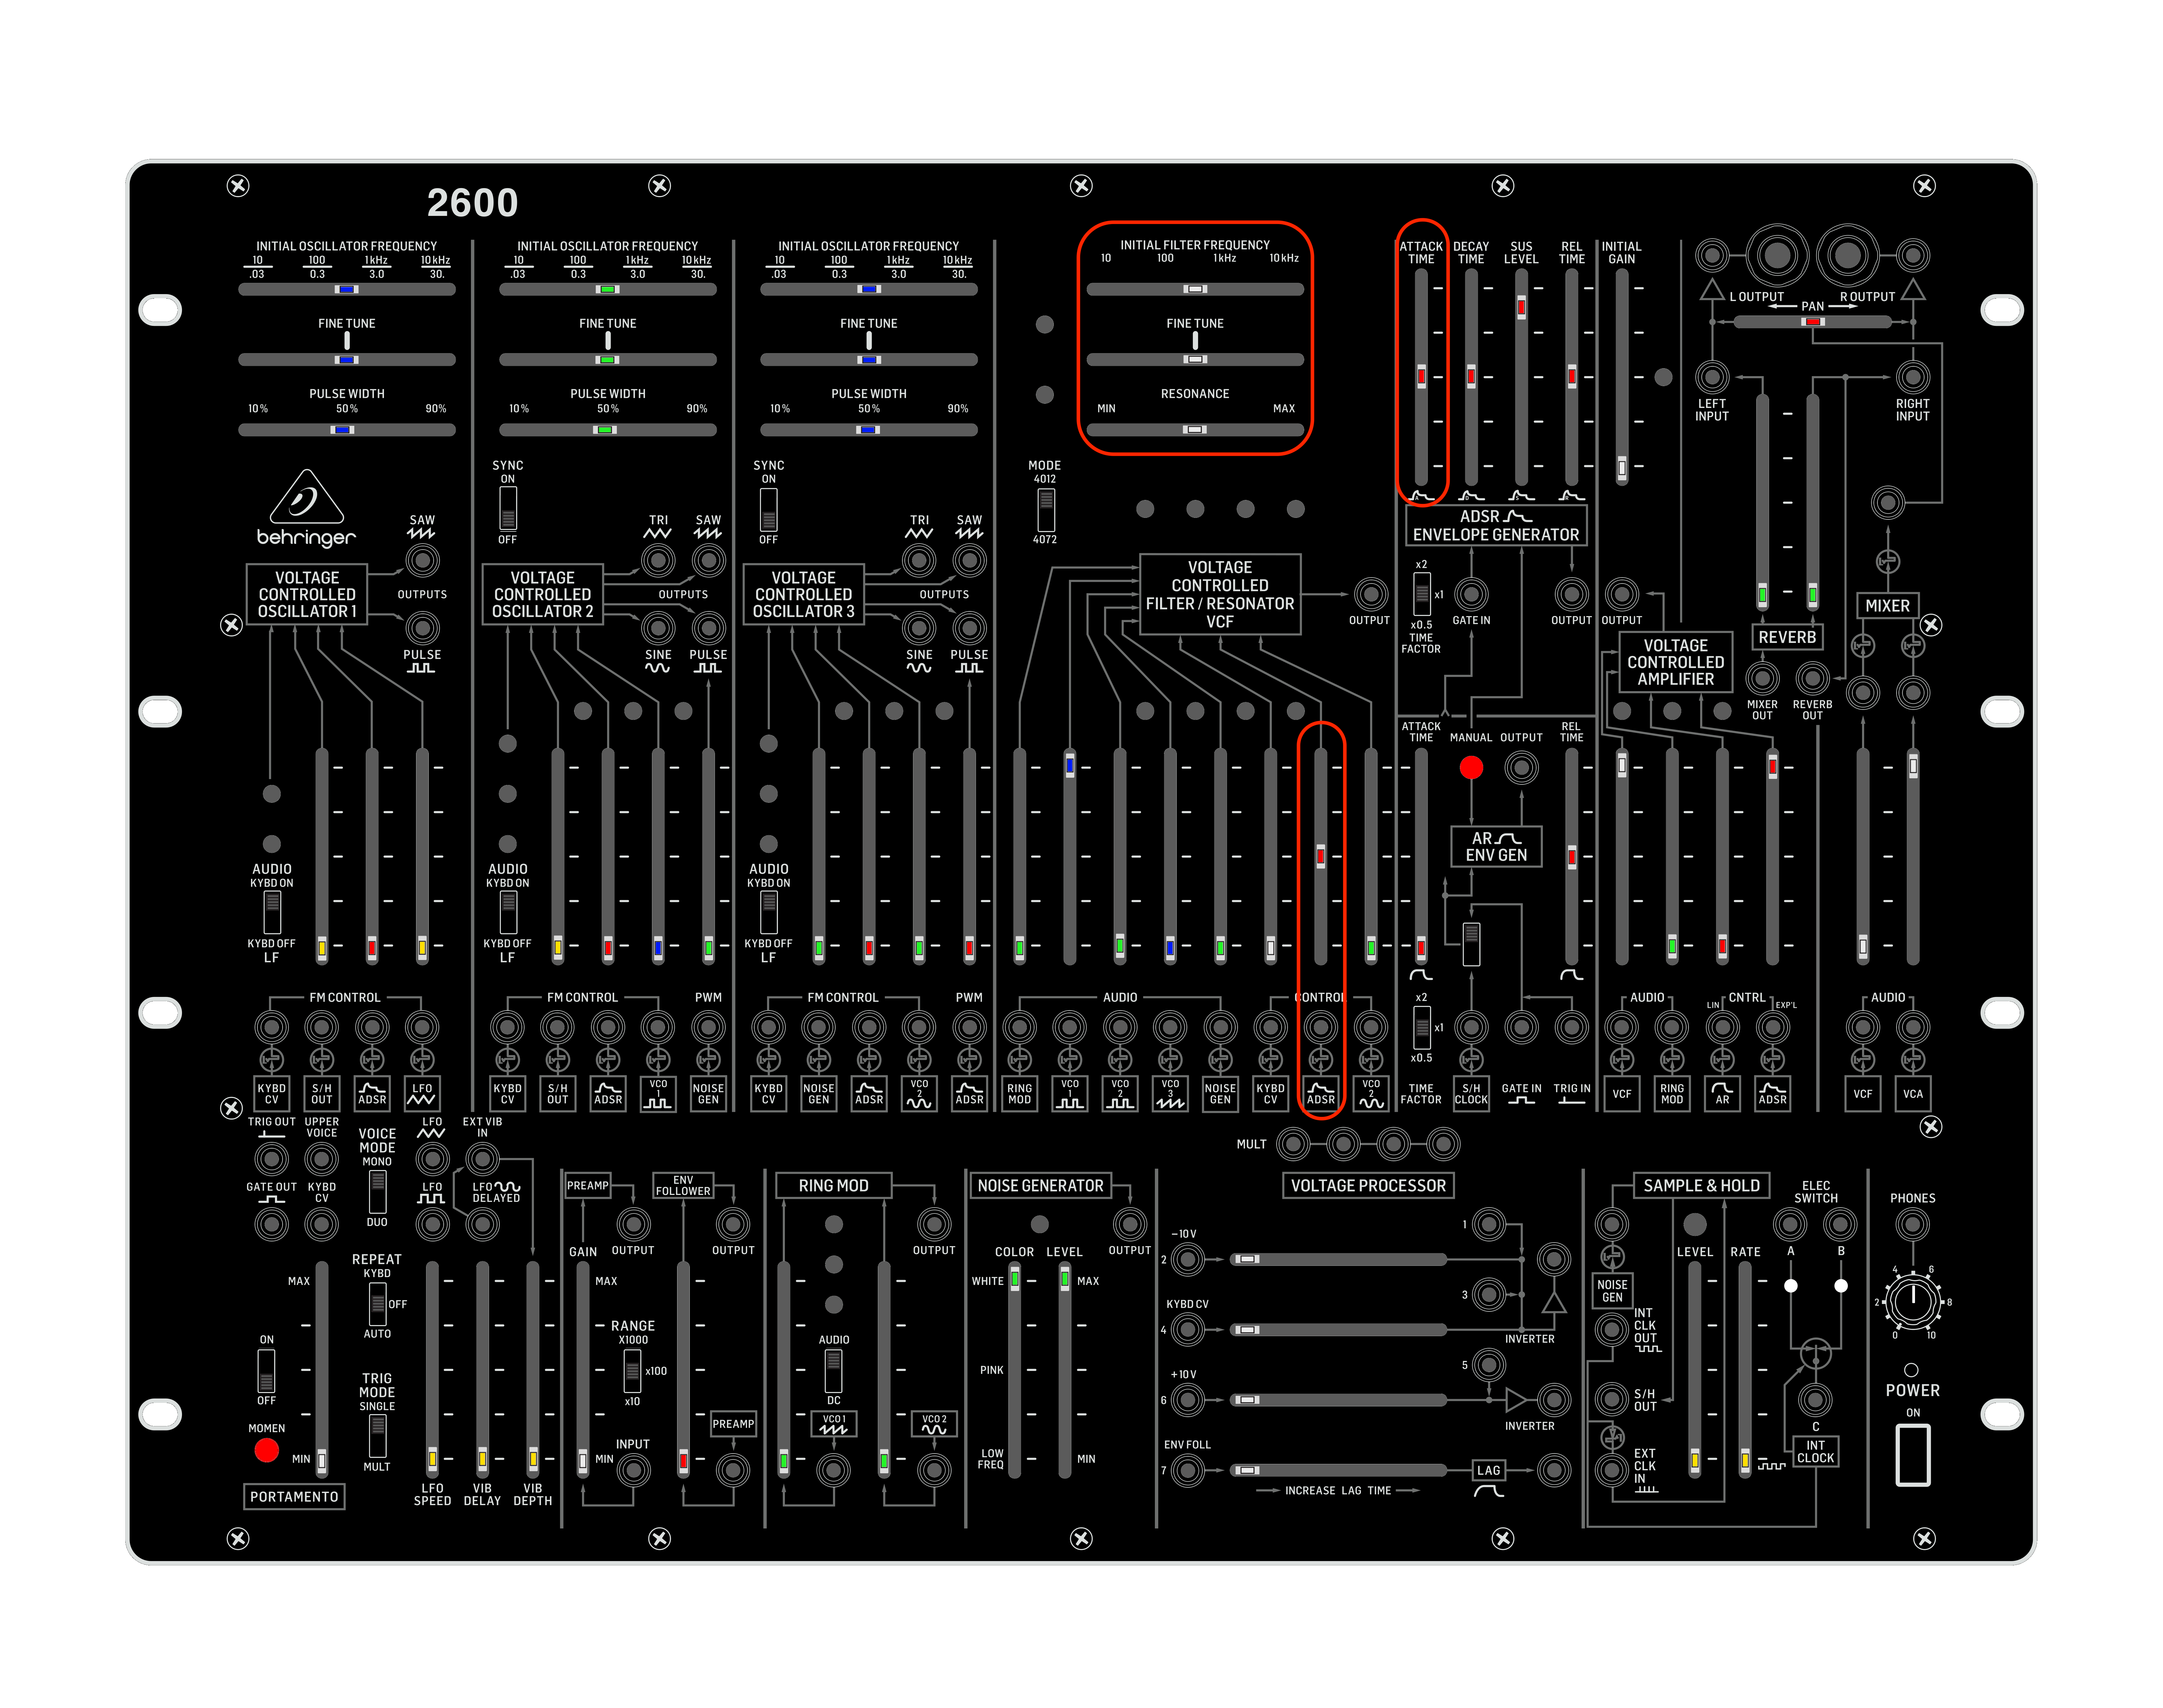Click the RIGHT INPUT jack
This screenshot has height=1708, width=2163.
click(1913, 377)
